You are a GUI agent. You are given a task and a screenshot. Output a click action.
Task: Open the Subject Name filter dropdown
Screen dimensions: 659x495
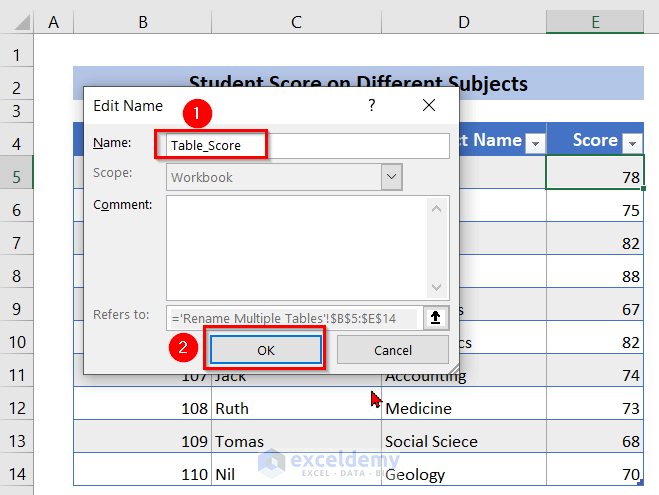click(535, 144)
